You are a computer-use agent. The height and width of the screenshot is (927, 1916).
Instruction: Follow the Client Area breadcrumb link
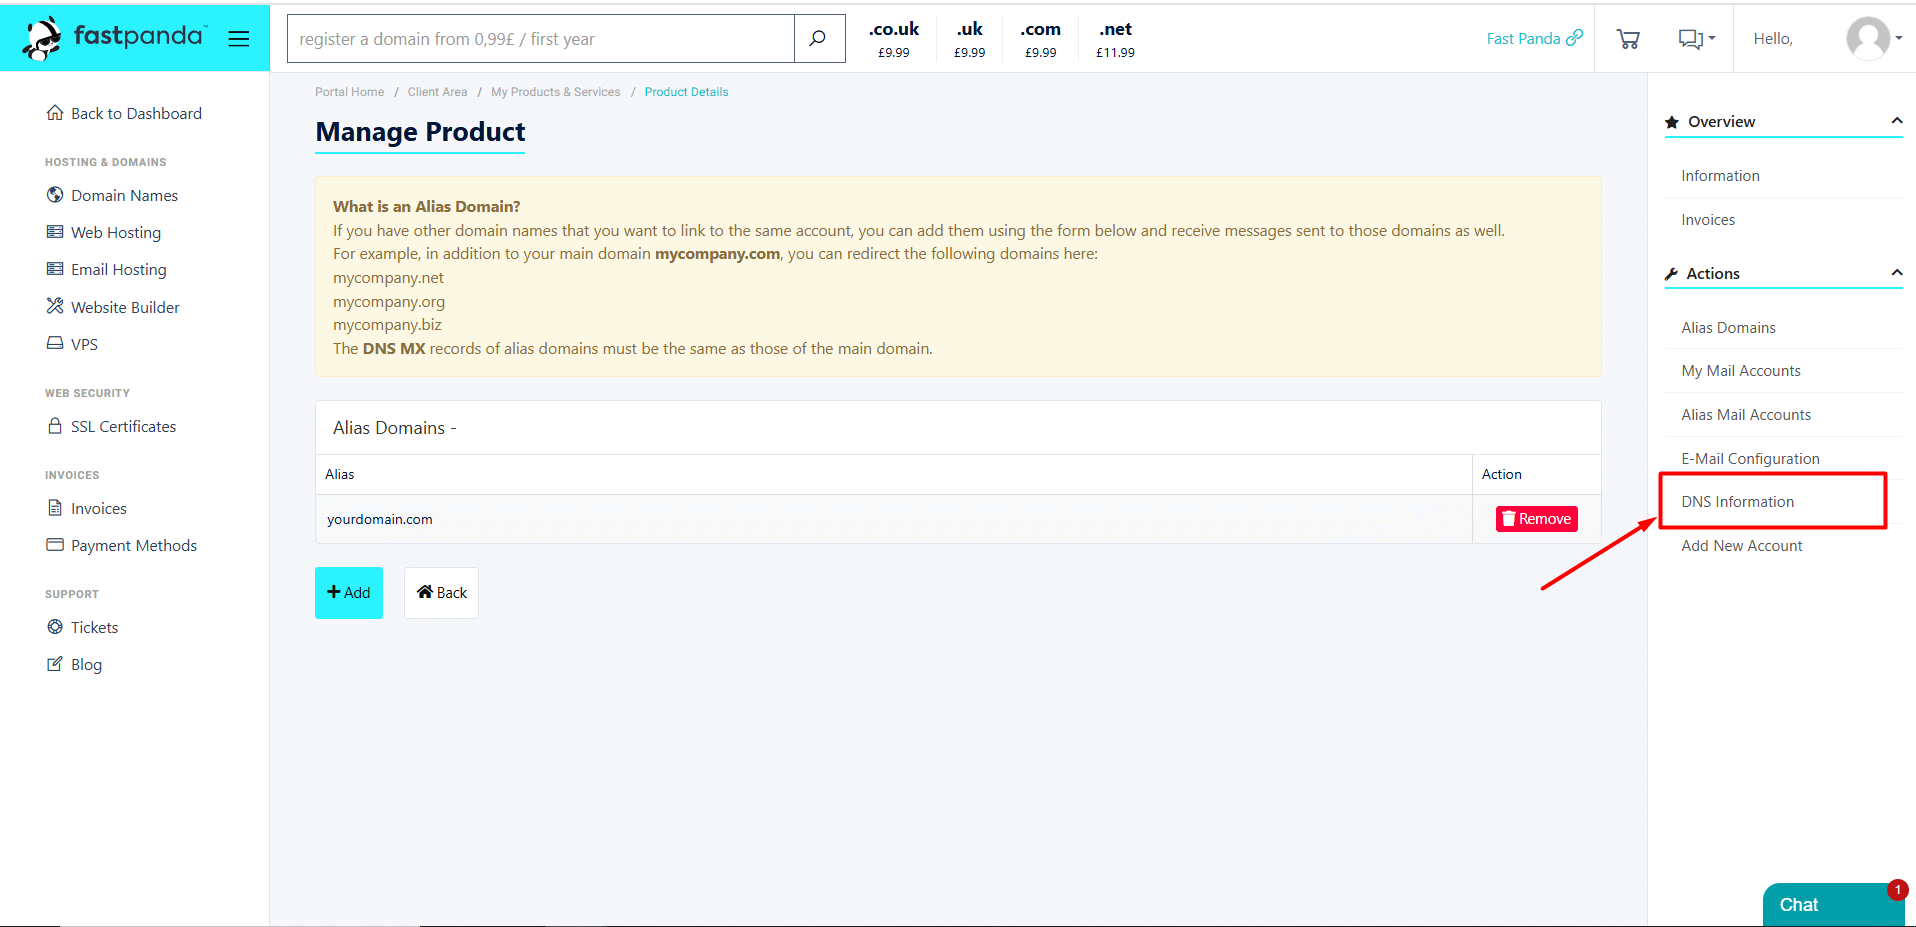click(437, 92)
